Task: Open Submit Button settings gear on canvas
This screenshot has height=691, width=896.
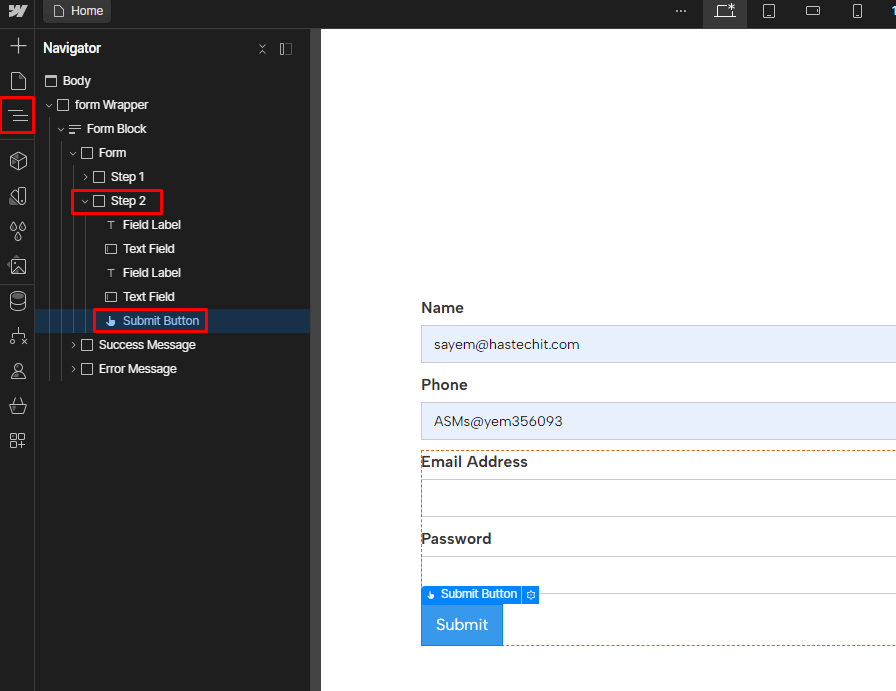Action: (x=531, y=595)
